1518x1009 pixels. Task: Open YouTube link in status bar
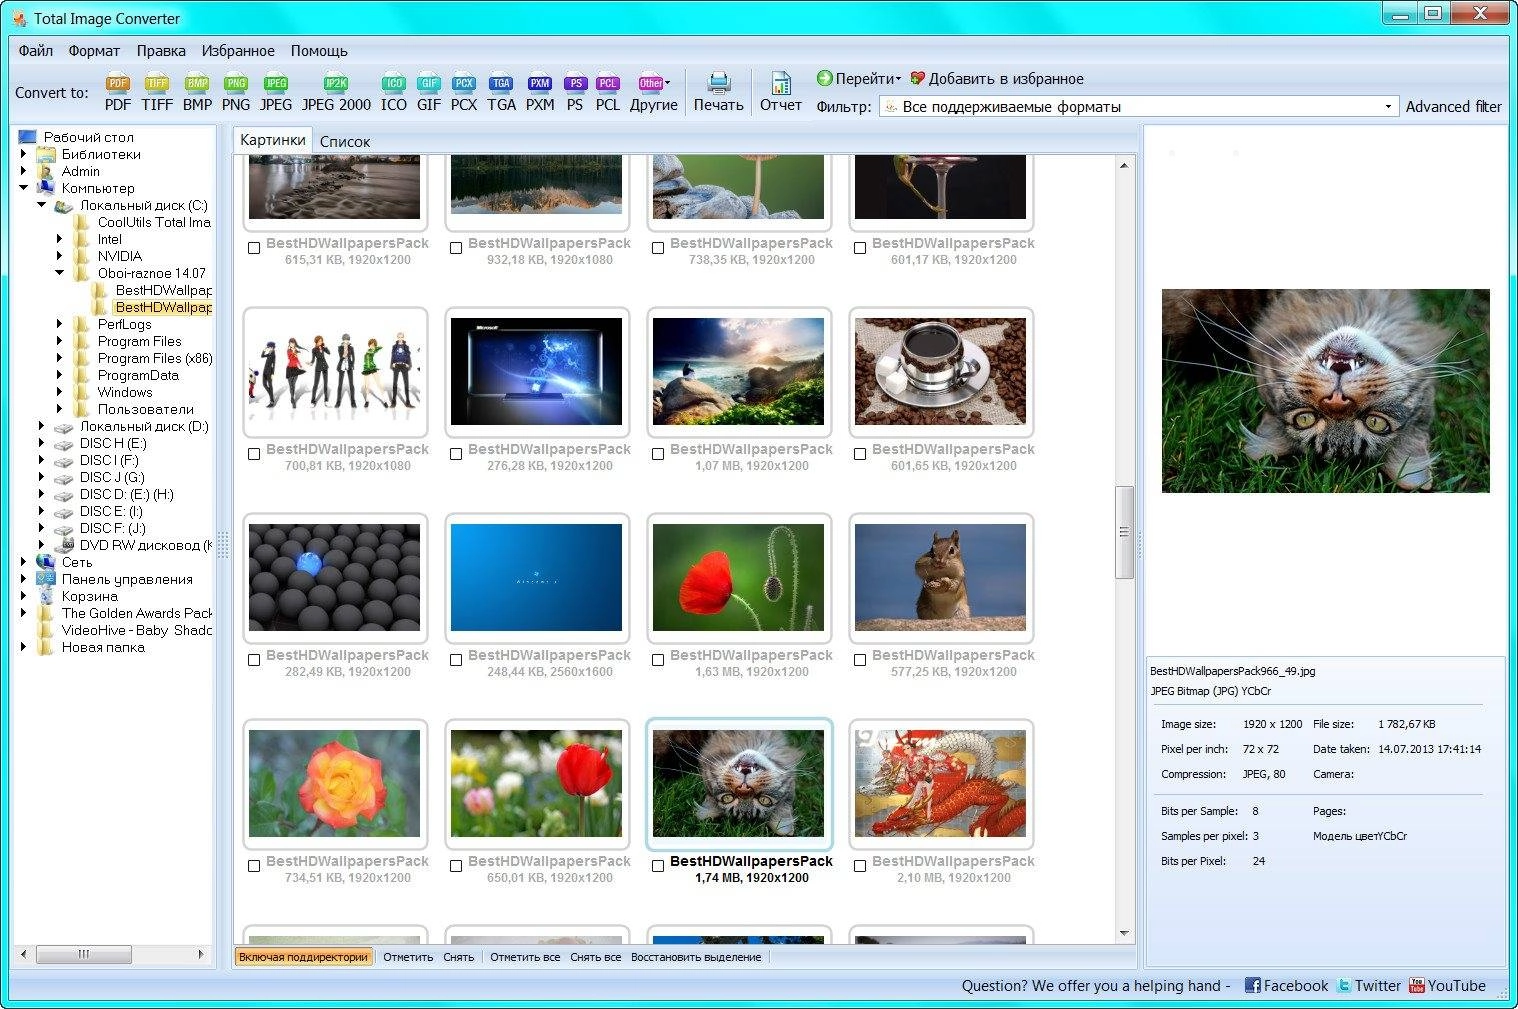1447,986
